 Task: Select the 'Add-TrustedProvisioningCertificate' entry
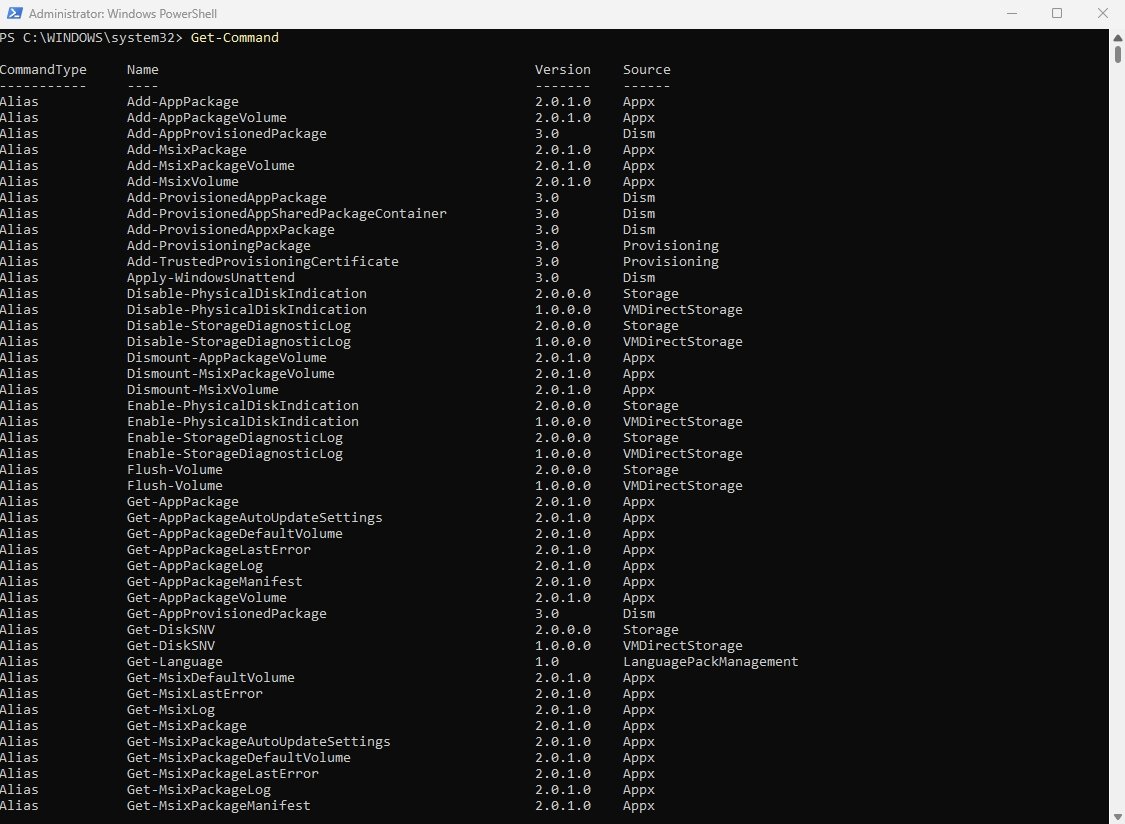263,262
